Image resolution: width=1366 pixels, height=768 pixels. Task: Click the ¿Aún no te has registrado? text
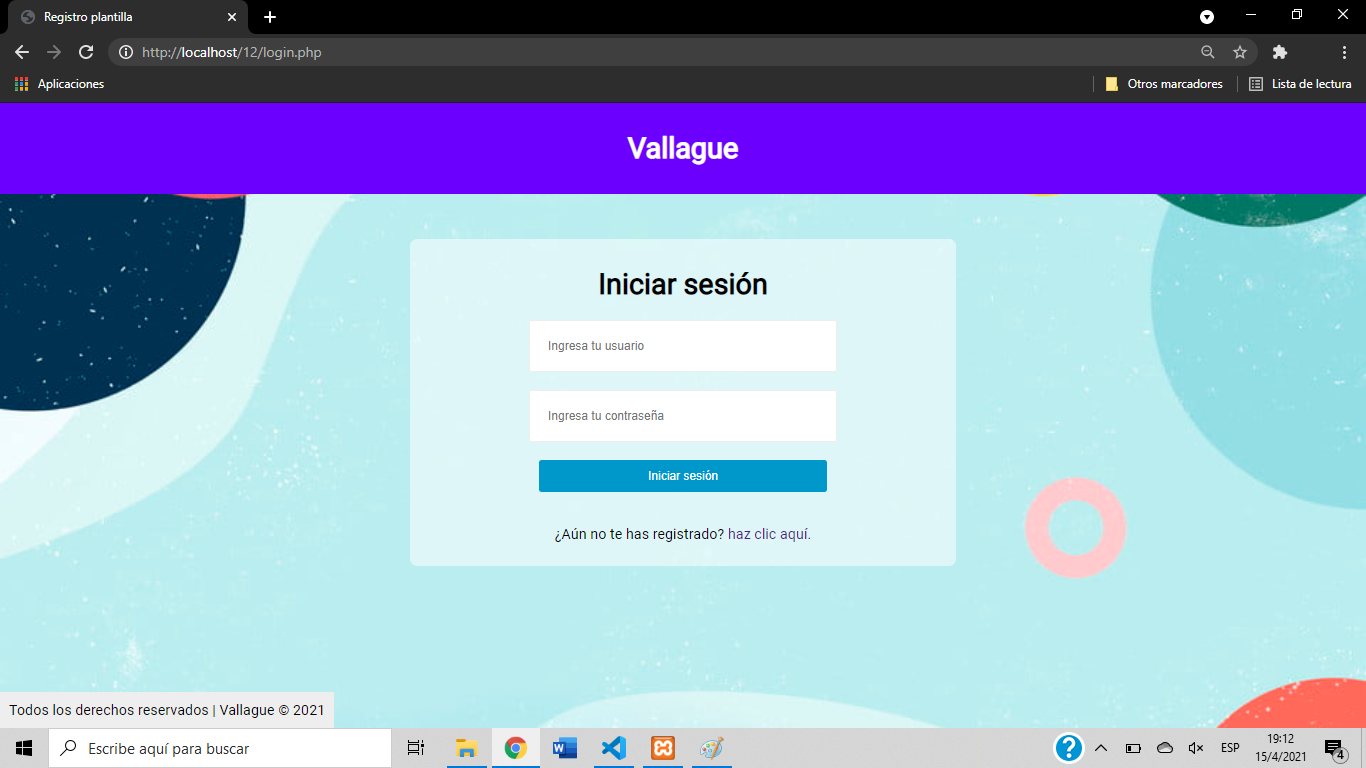[639, 534]
